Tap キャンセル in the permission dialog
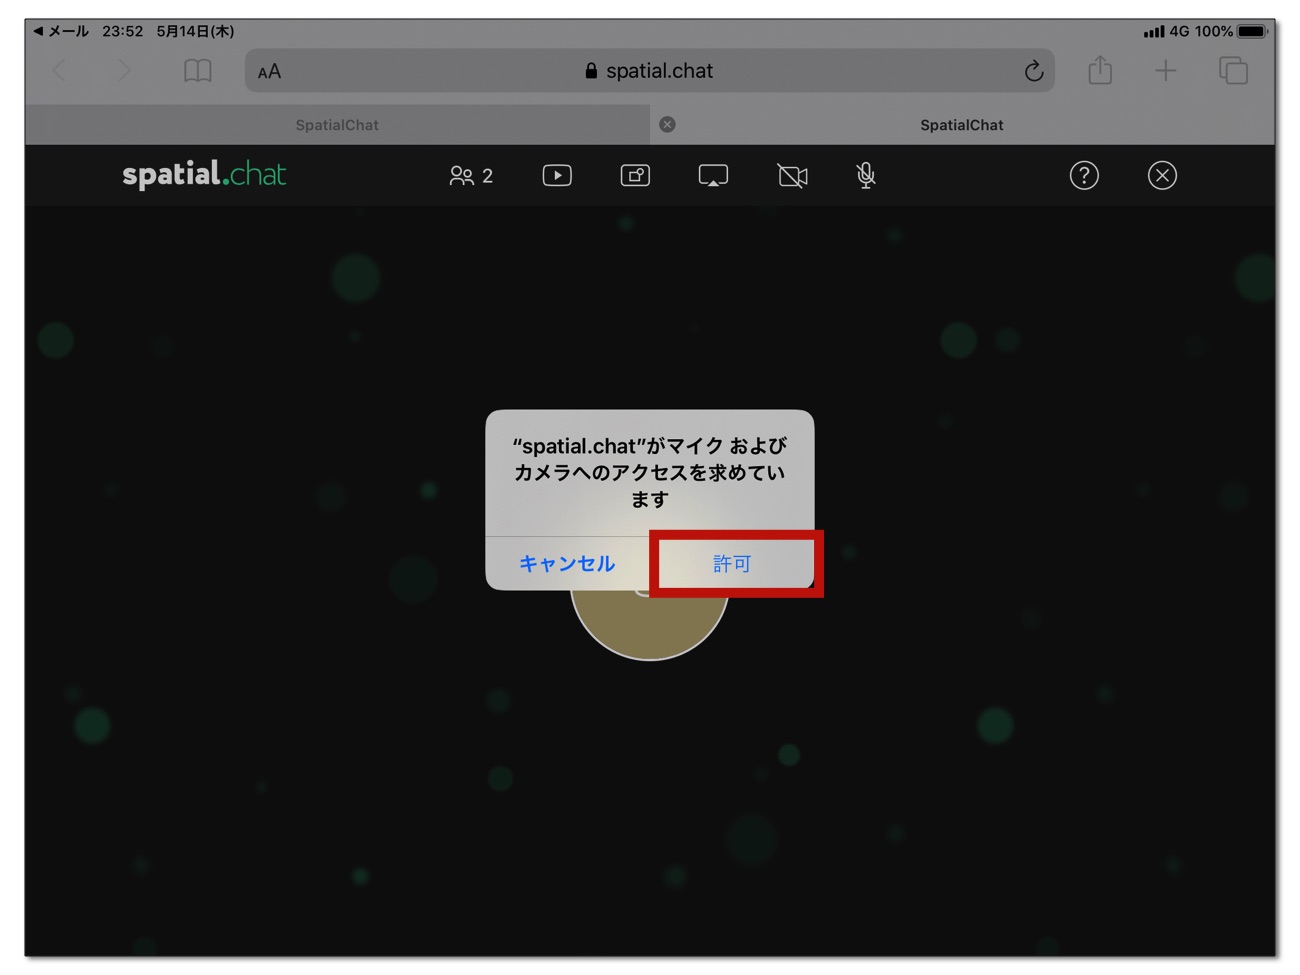Viewport: 1300px width, 975px height. [567, 564]
